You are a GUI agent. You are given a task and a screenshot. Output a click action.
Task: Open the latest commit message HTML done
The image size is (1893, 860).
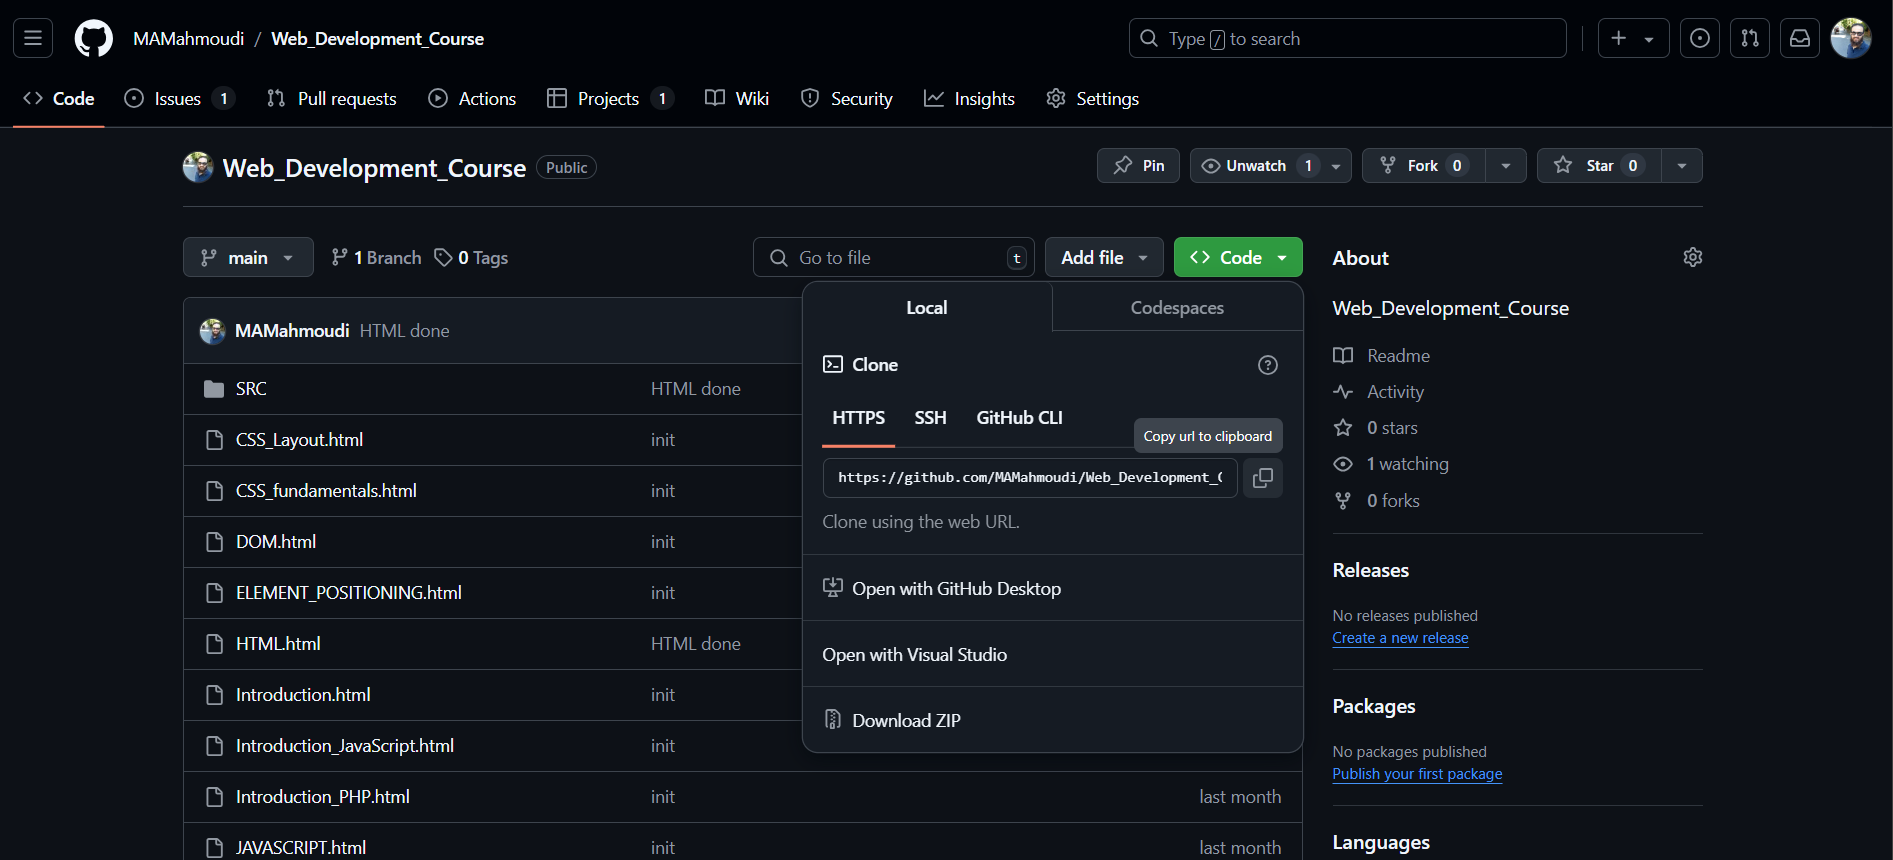(x=404, y=331)
